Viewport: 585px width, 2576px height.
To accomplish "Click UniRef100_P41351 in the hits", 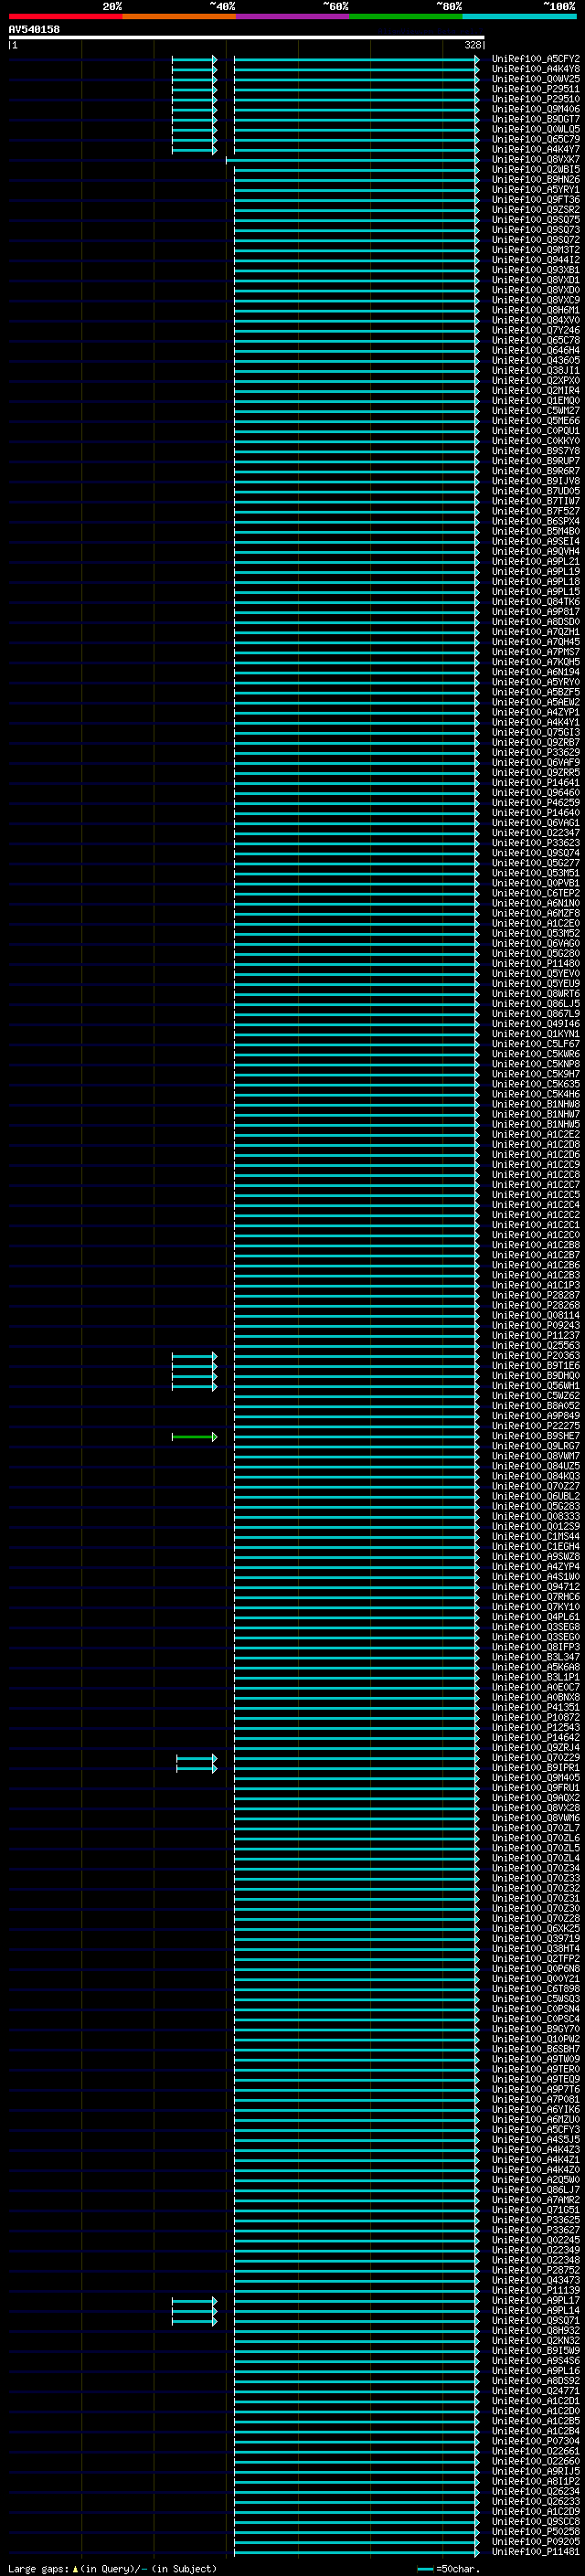I will click(536, 1708).
